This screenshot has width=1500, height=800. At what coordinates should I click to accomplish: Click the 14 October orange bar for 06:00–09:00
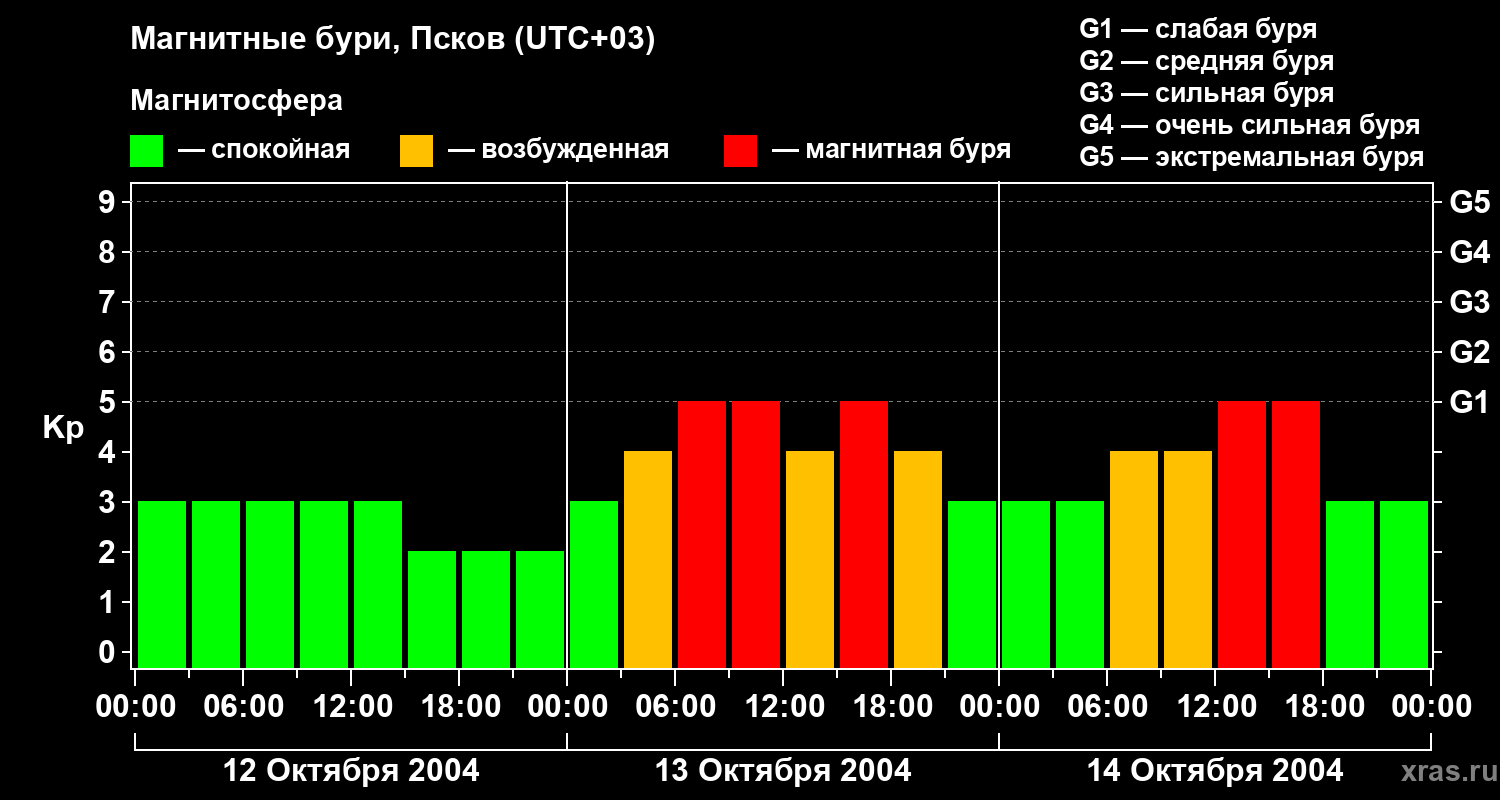[1134, 559]
